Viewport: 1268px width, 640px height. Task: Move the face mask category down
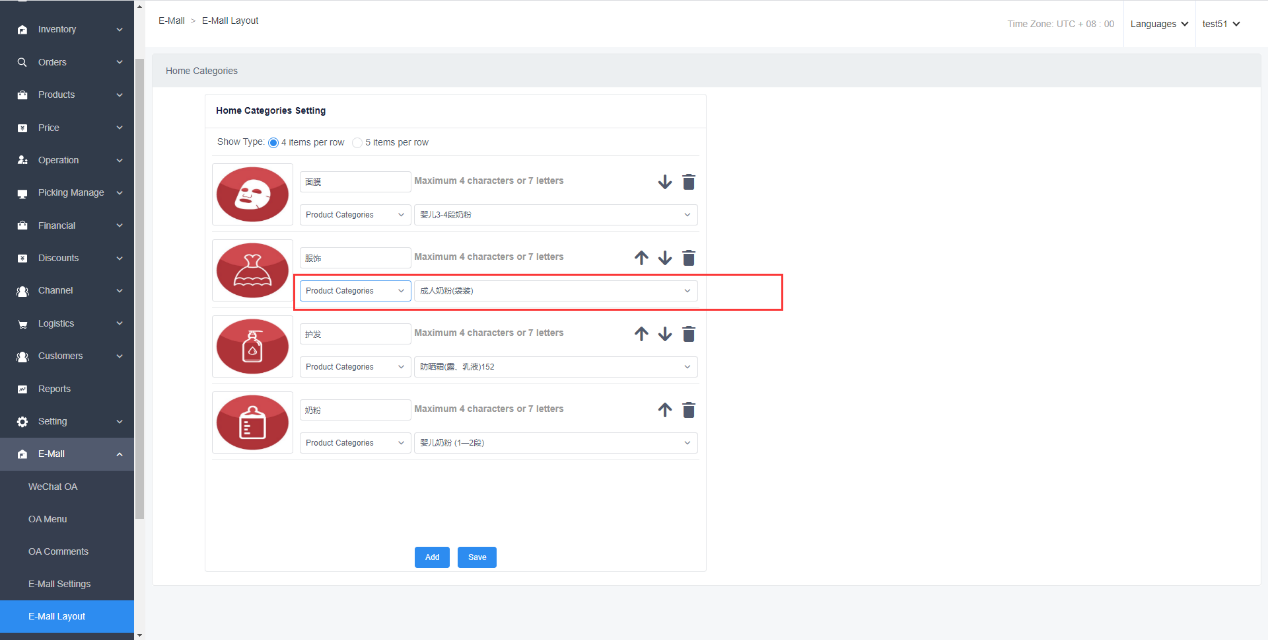(665, 182)
